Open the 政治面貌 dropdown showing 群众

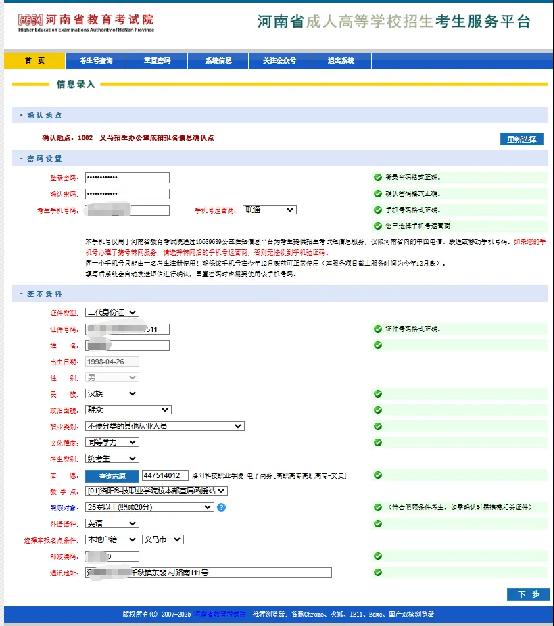[x=129, y=410]
